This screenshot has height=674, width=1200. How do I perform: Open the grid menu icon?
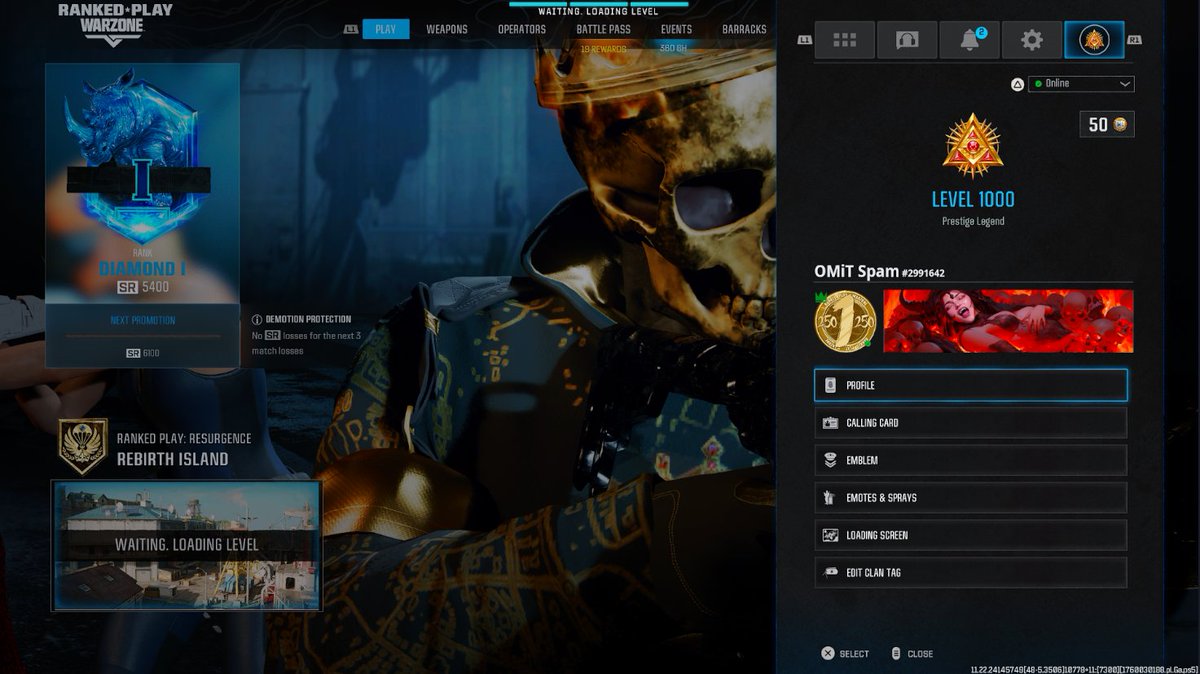(845, 40)
